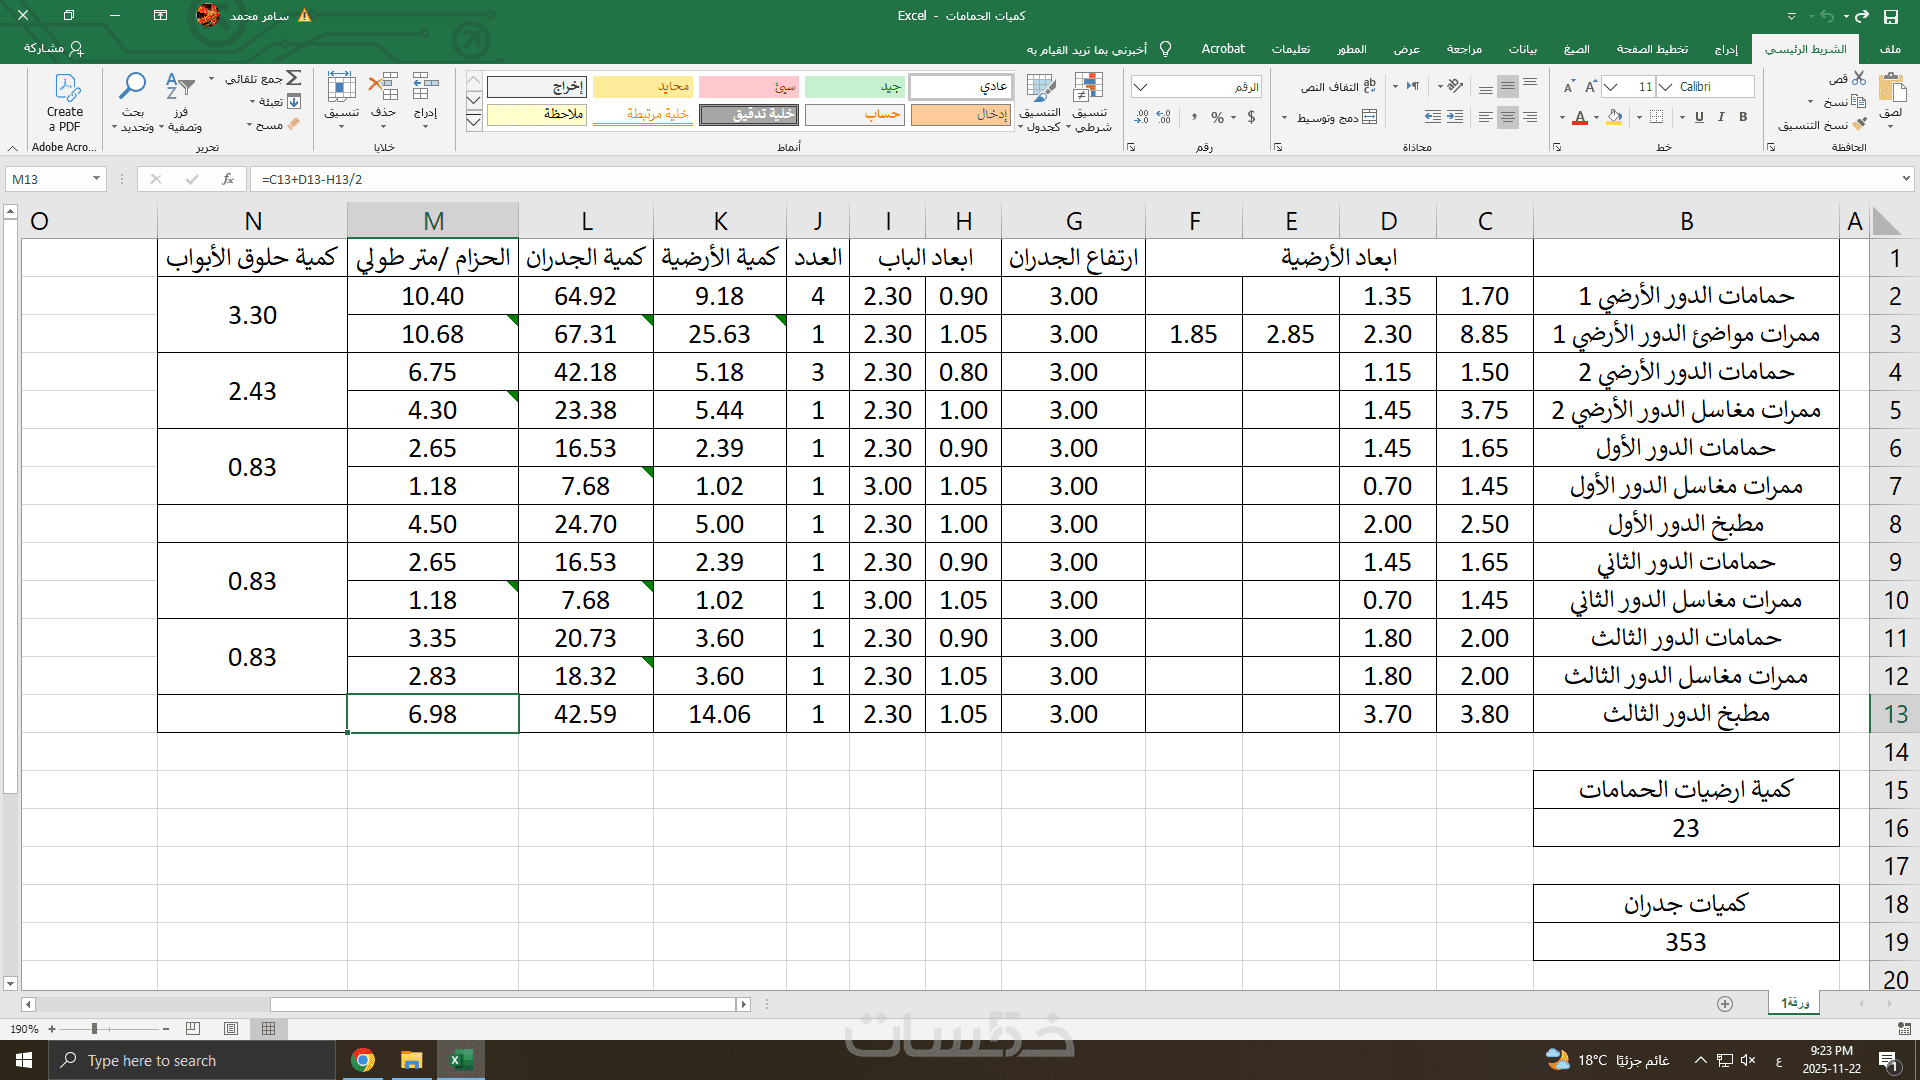Click the Create a PDF icon
The image size is (1920, 1080).
tap(66, 89)
